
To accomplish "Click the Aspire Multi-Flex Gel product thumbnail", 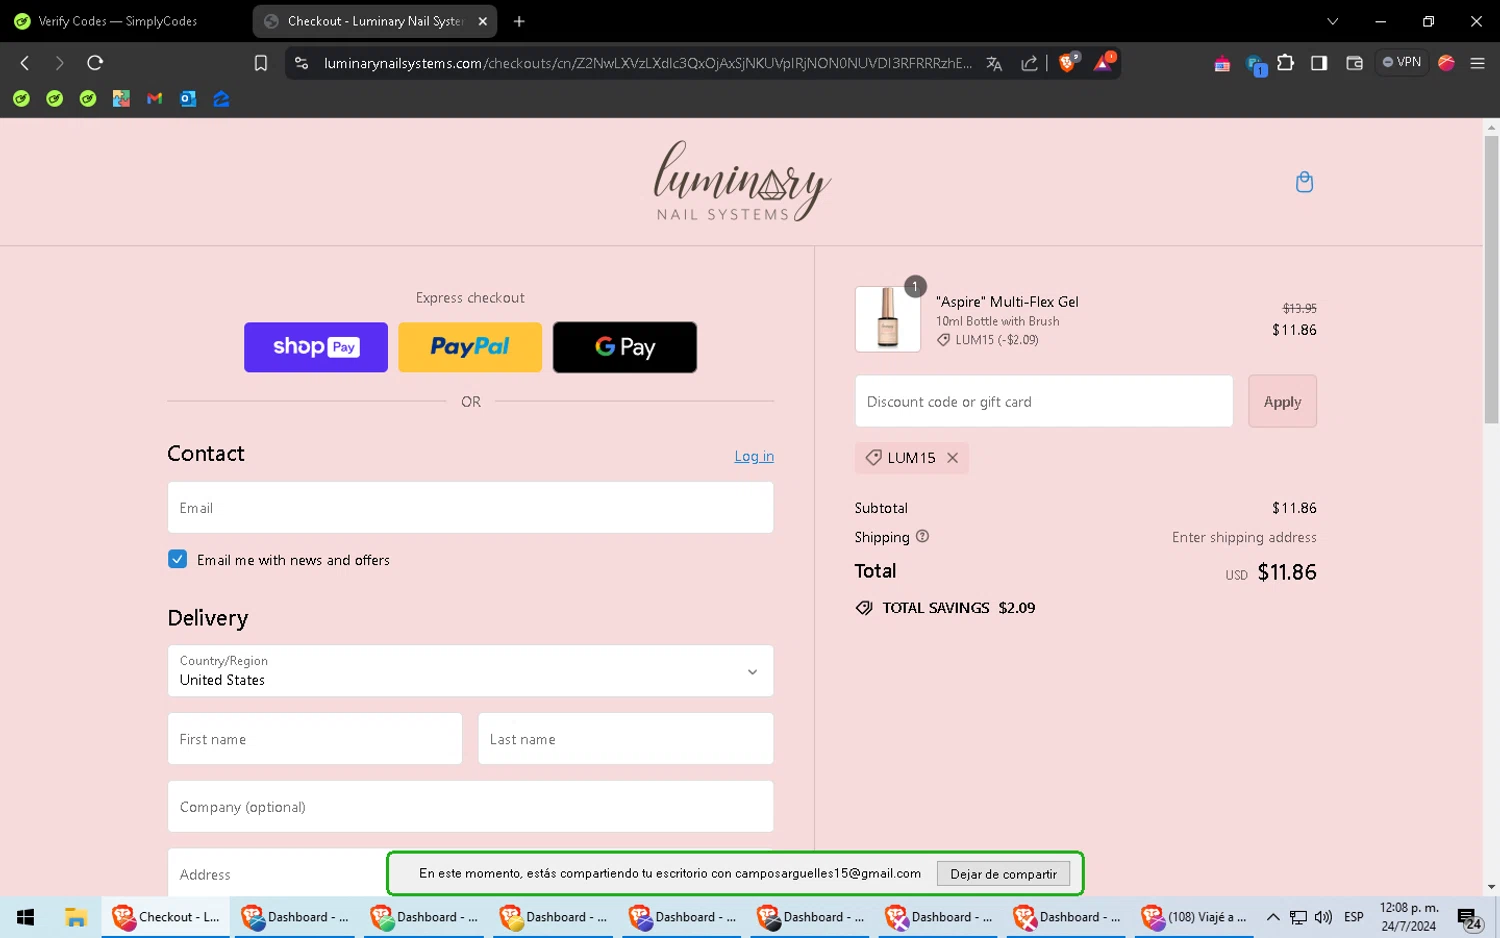I will click(x=888, y=319).
